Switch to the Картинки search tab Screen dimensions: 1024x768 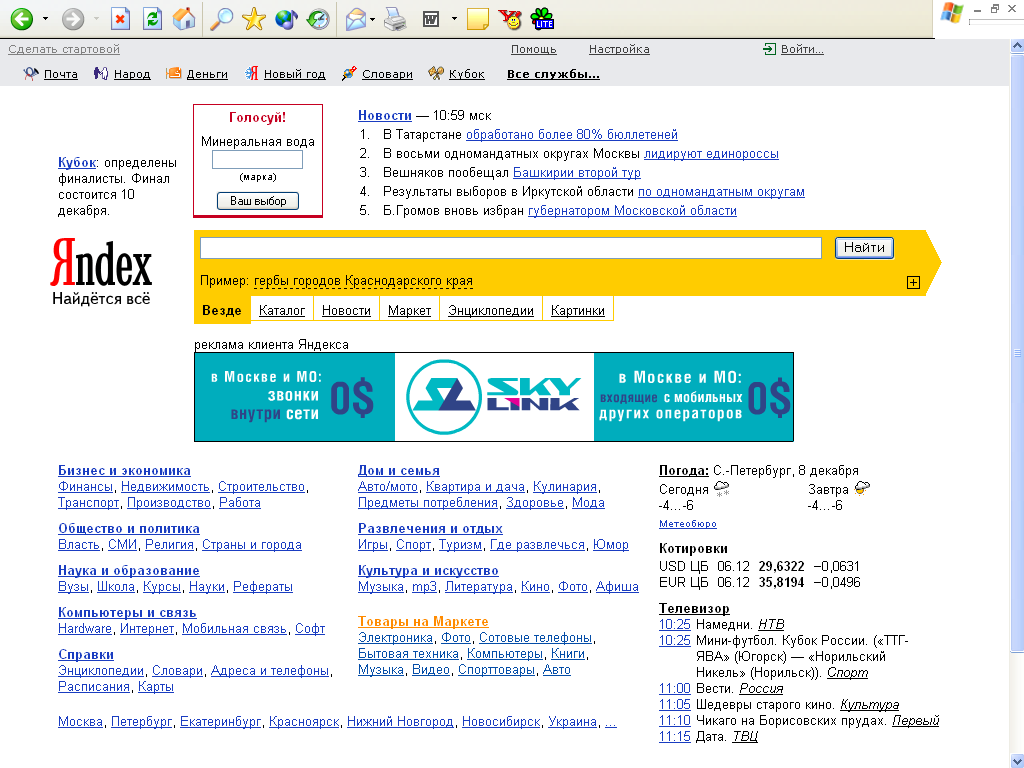coord(578,310)
